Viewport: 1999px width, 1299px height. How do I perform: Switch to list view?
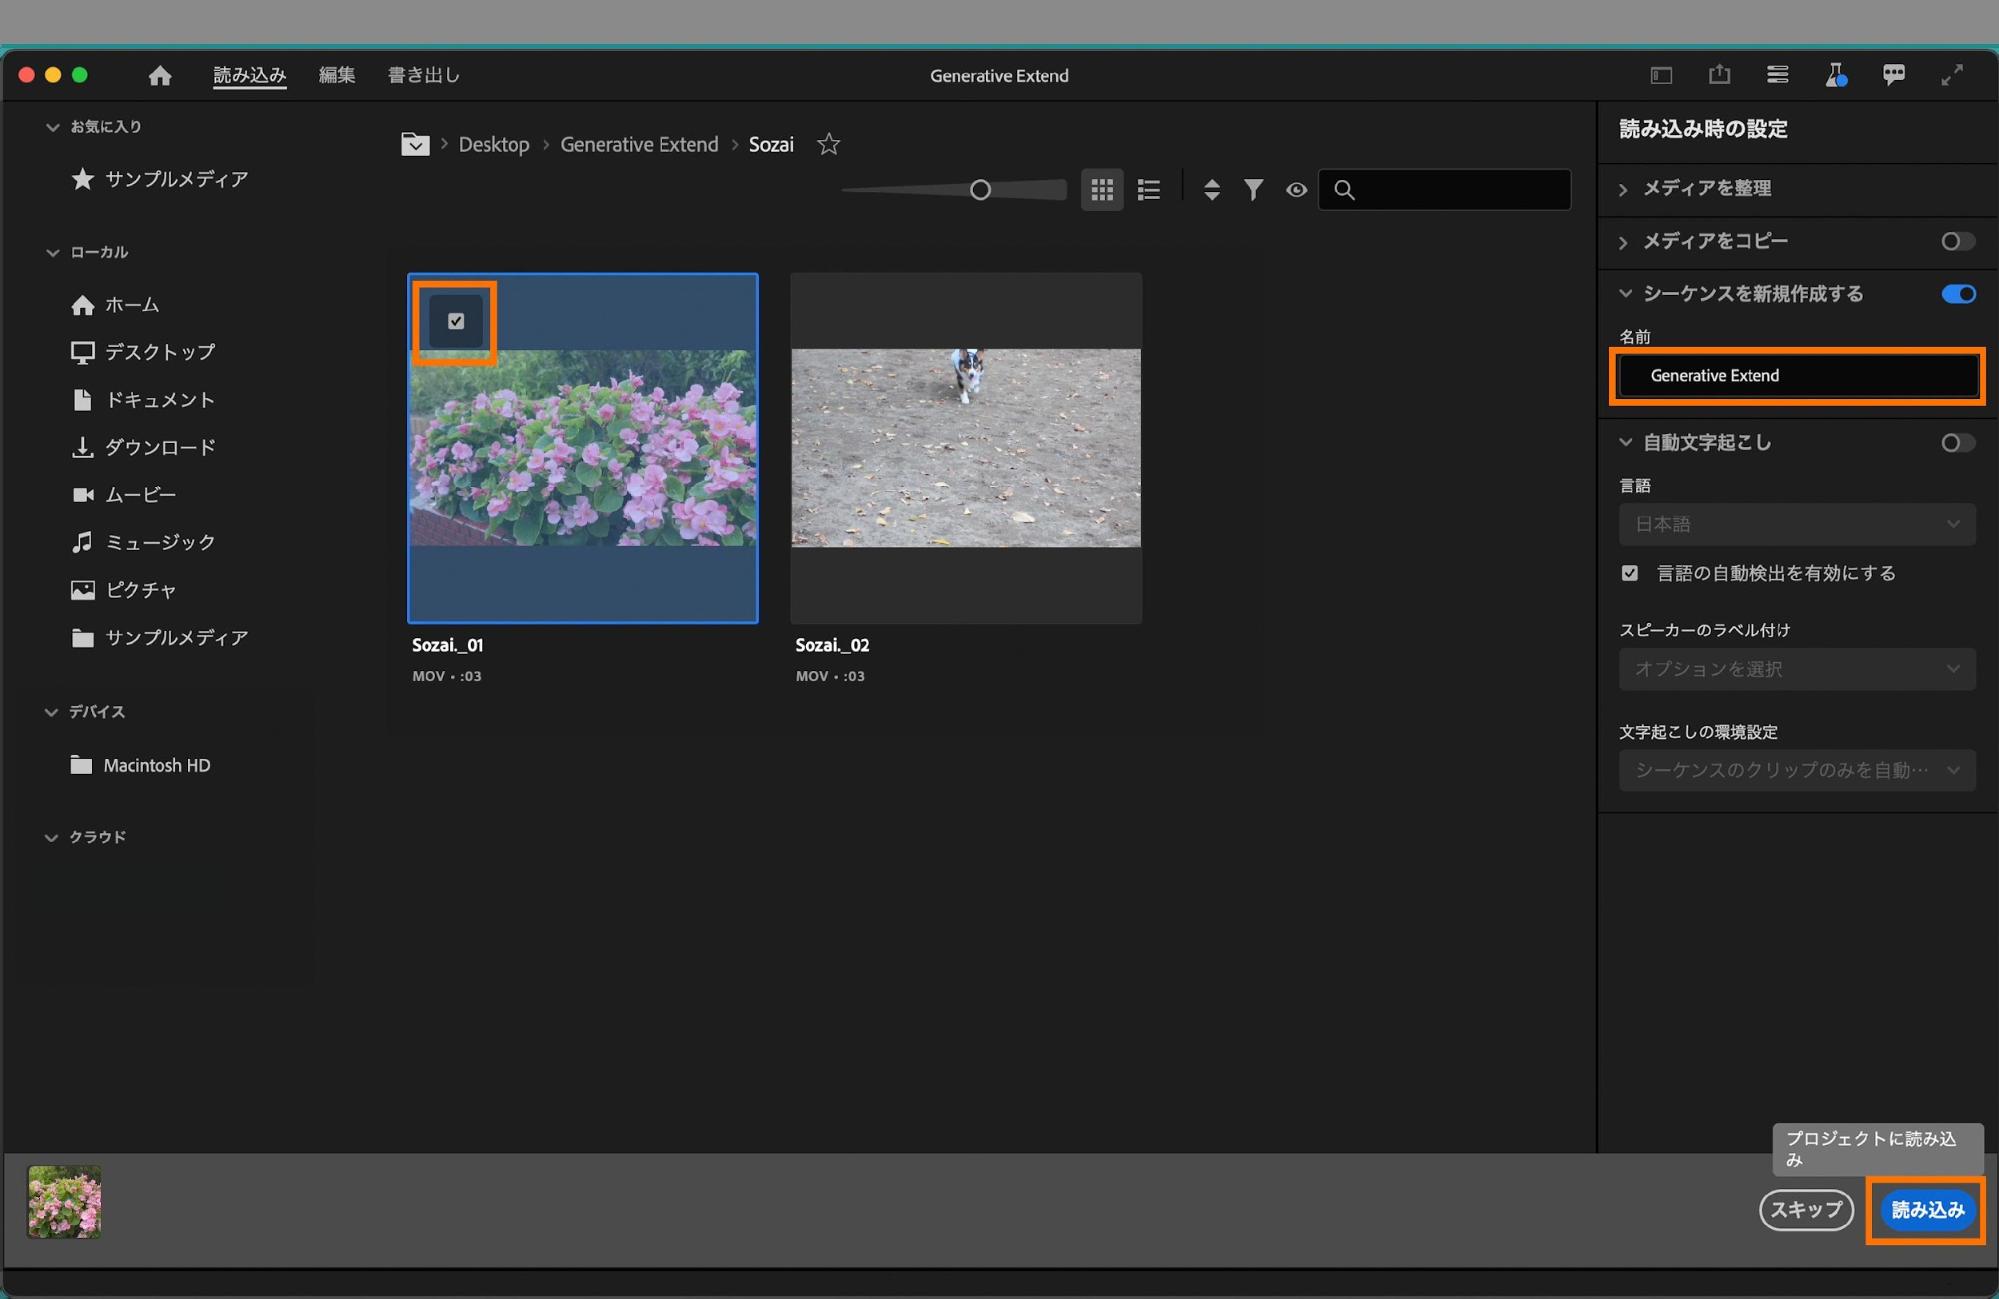1149,190
